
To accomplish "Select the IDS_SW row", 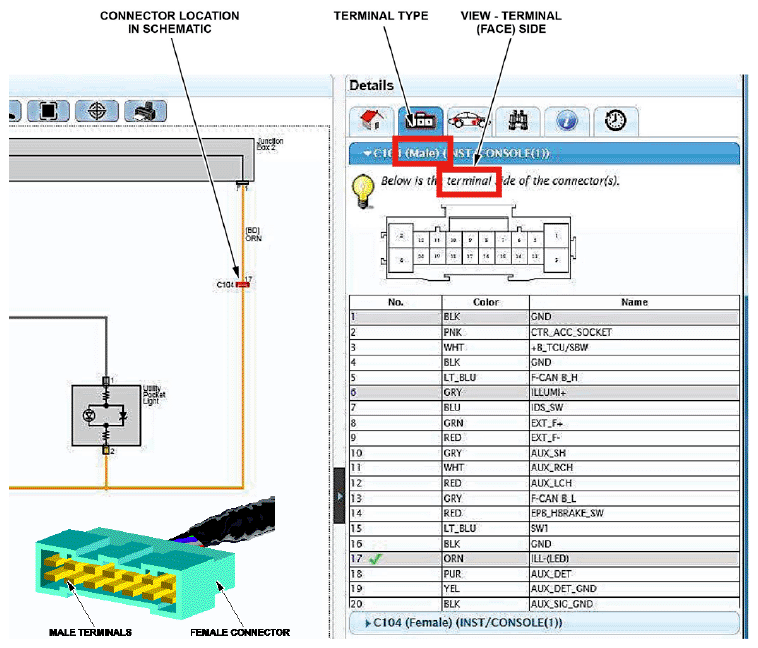I will [x=544, y=408].
